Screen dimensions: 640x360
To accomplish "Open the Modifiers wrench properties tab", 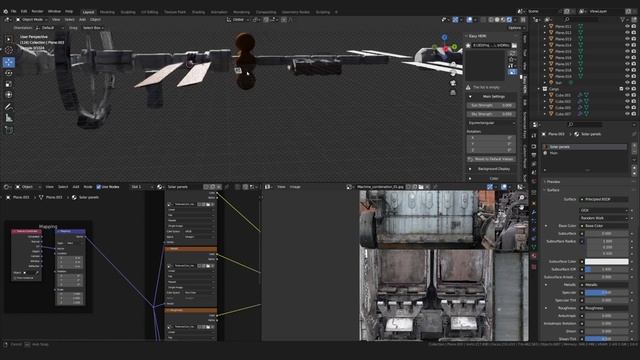I will click(534, 212).
